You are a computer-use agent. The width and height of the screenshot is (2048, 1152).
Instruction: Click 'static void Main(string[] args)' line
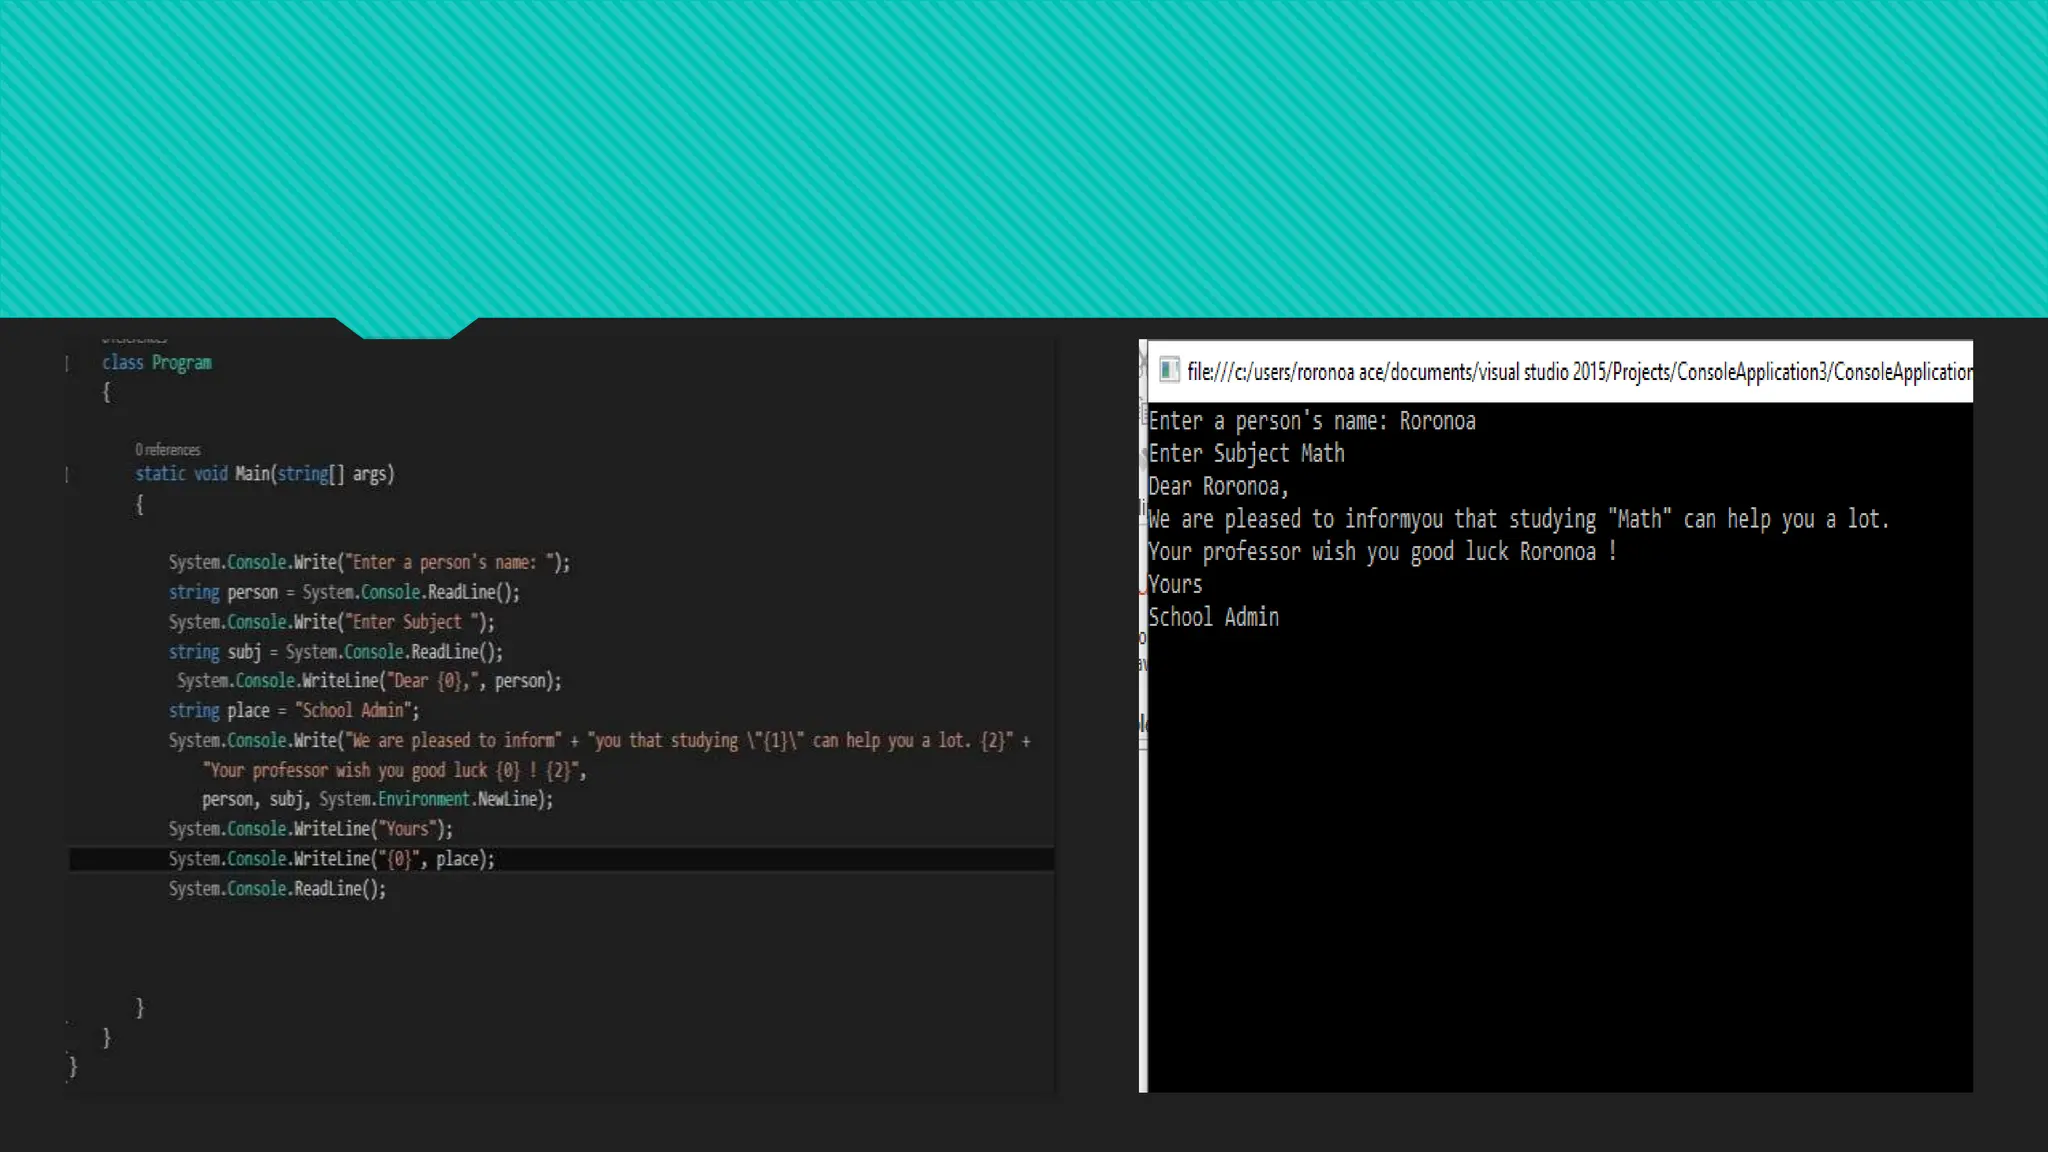pyautogui.click(x=265, y=474)
